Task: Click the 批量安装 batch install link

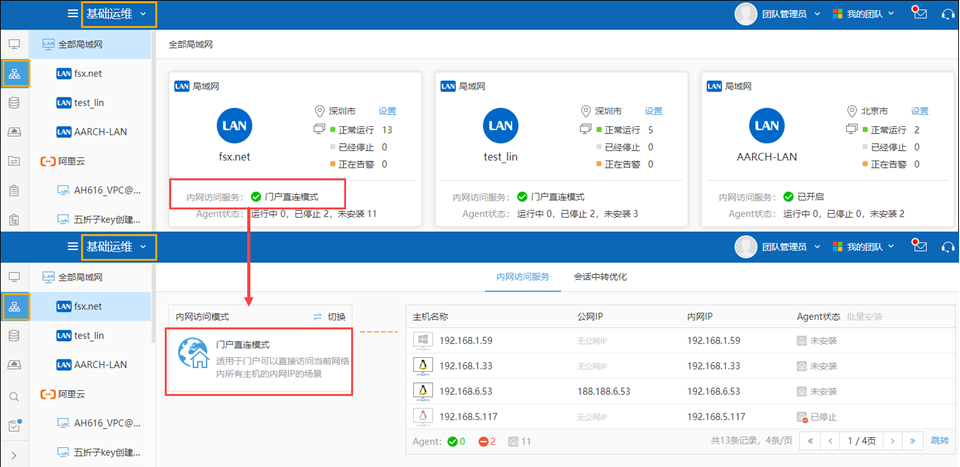Action: [x=863, y=316]
